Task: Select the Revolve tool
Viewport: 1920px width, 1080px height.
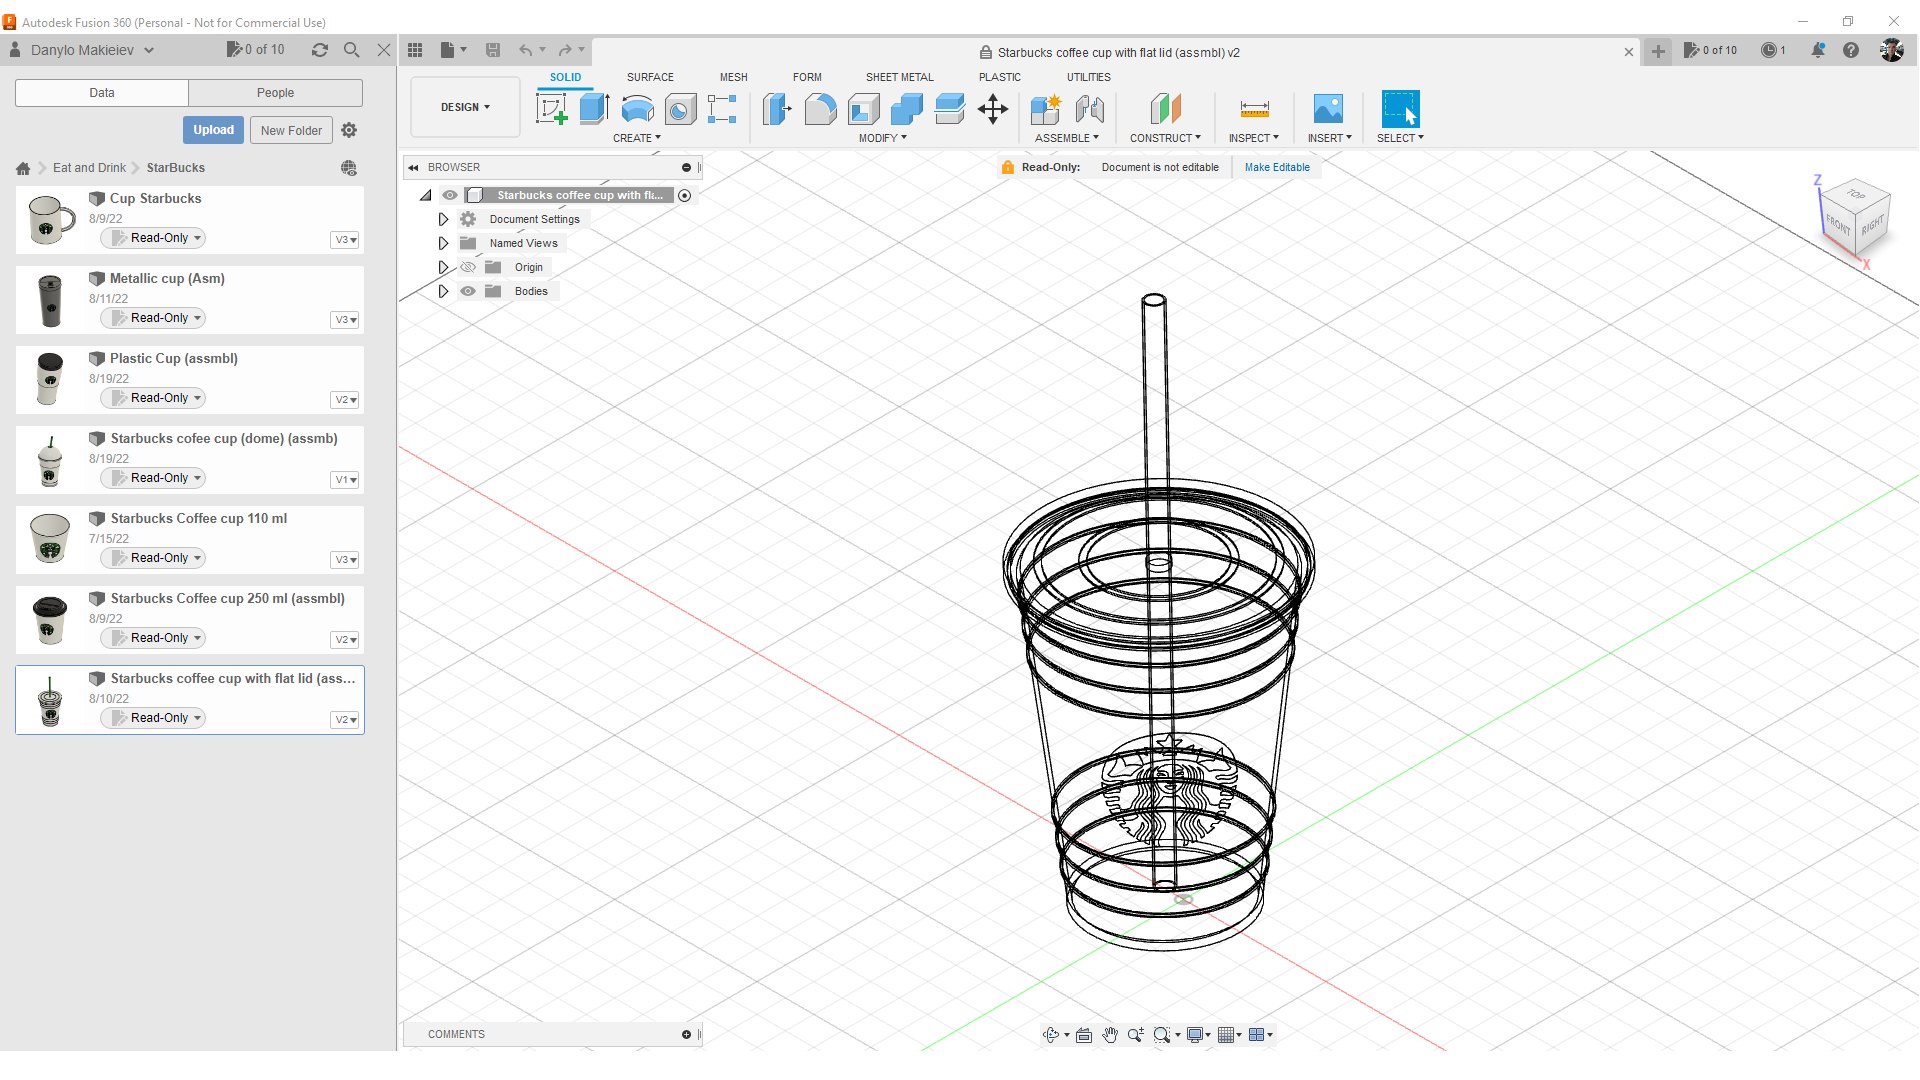Action: click(x=637, y=109)
